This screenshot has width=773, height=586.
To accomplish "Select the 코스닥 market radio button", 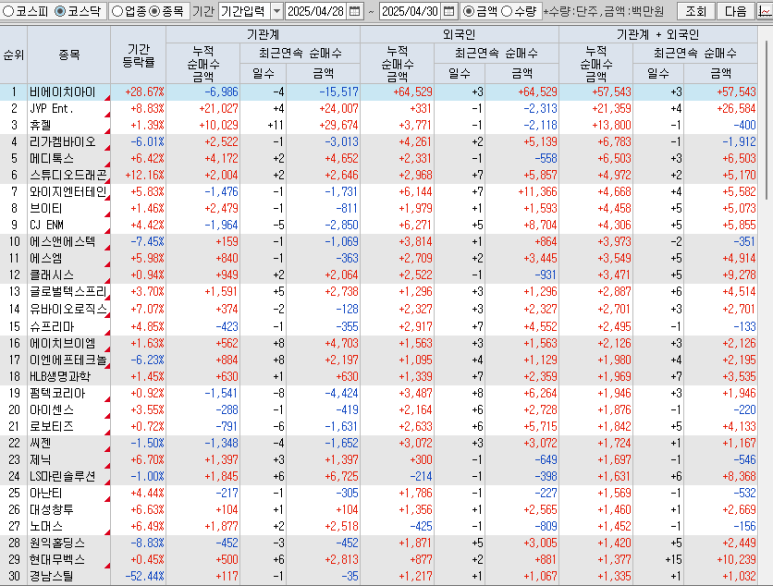I will click(x=60, y=11).
